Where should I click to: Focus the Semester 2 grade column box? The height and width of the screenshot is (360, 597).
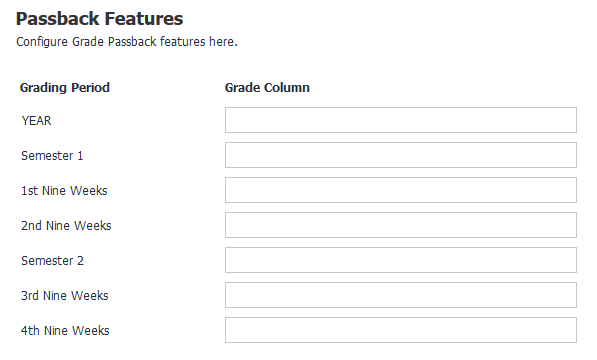(401, 260)
